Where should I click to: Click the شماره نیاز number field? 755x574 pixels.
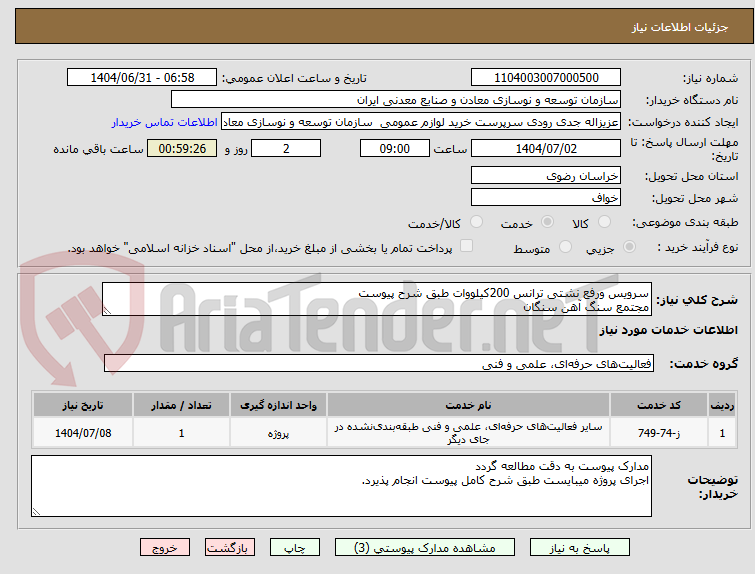coord(546,78)
